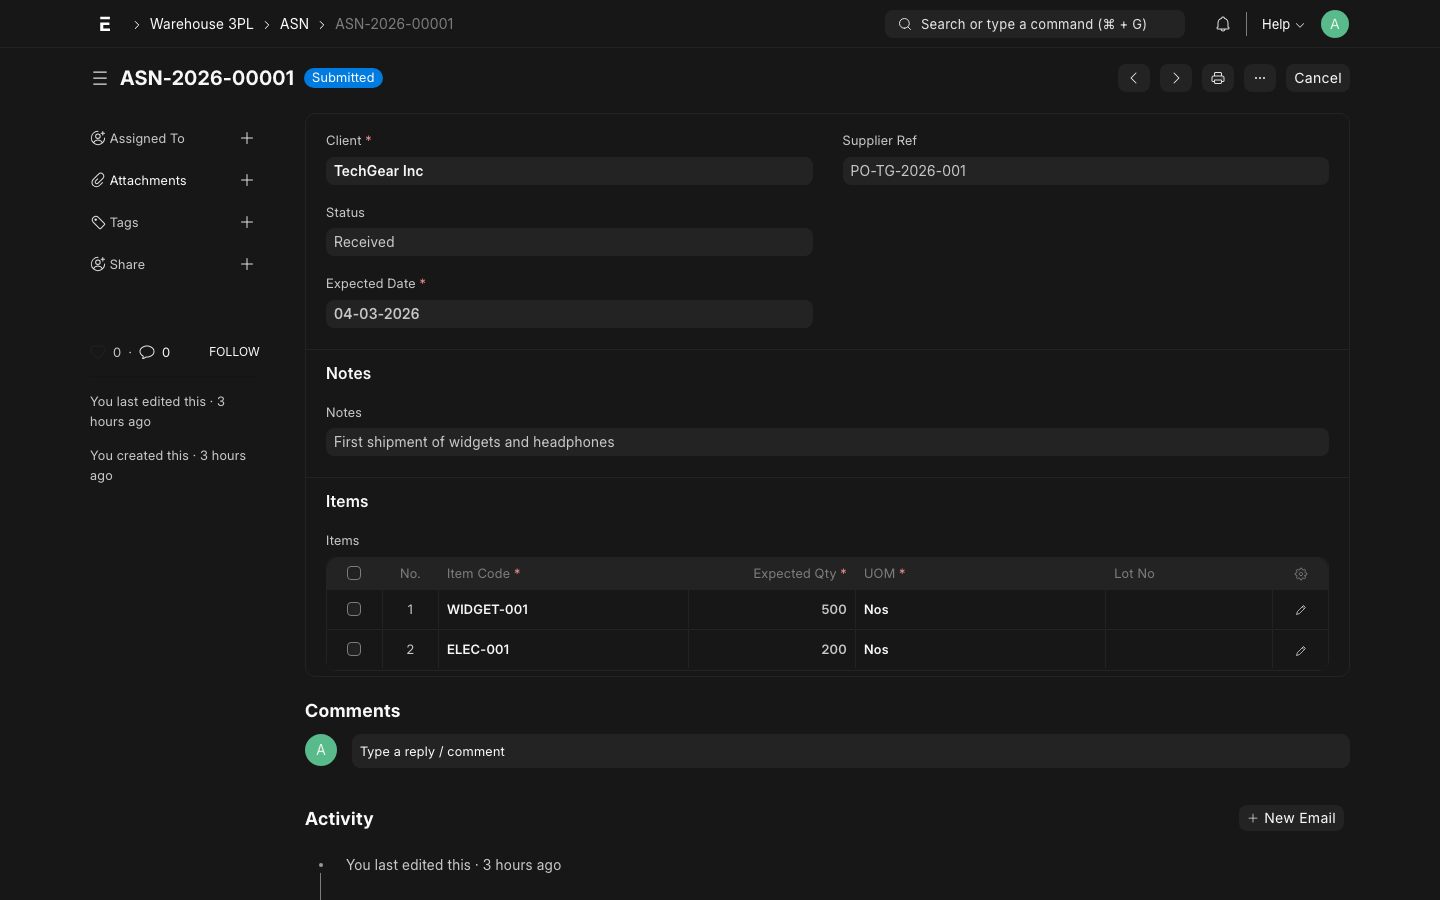The height and width of the screenshot is (900, 1440).
Task: Go to Warehouse 3PL via breadcrumb
Action: pyautogui.click(x=201, y=23)
